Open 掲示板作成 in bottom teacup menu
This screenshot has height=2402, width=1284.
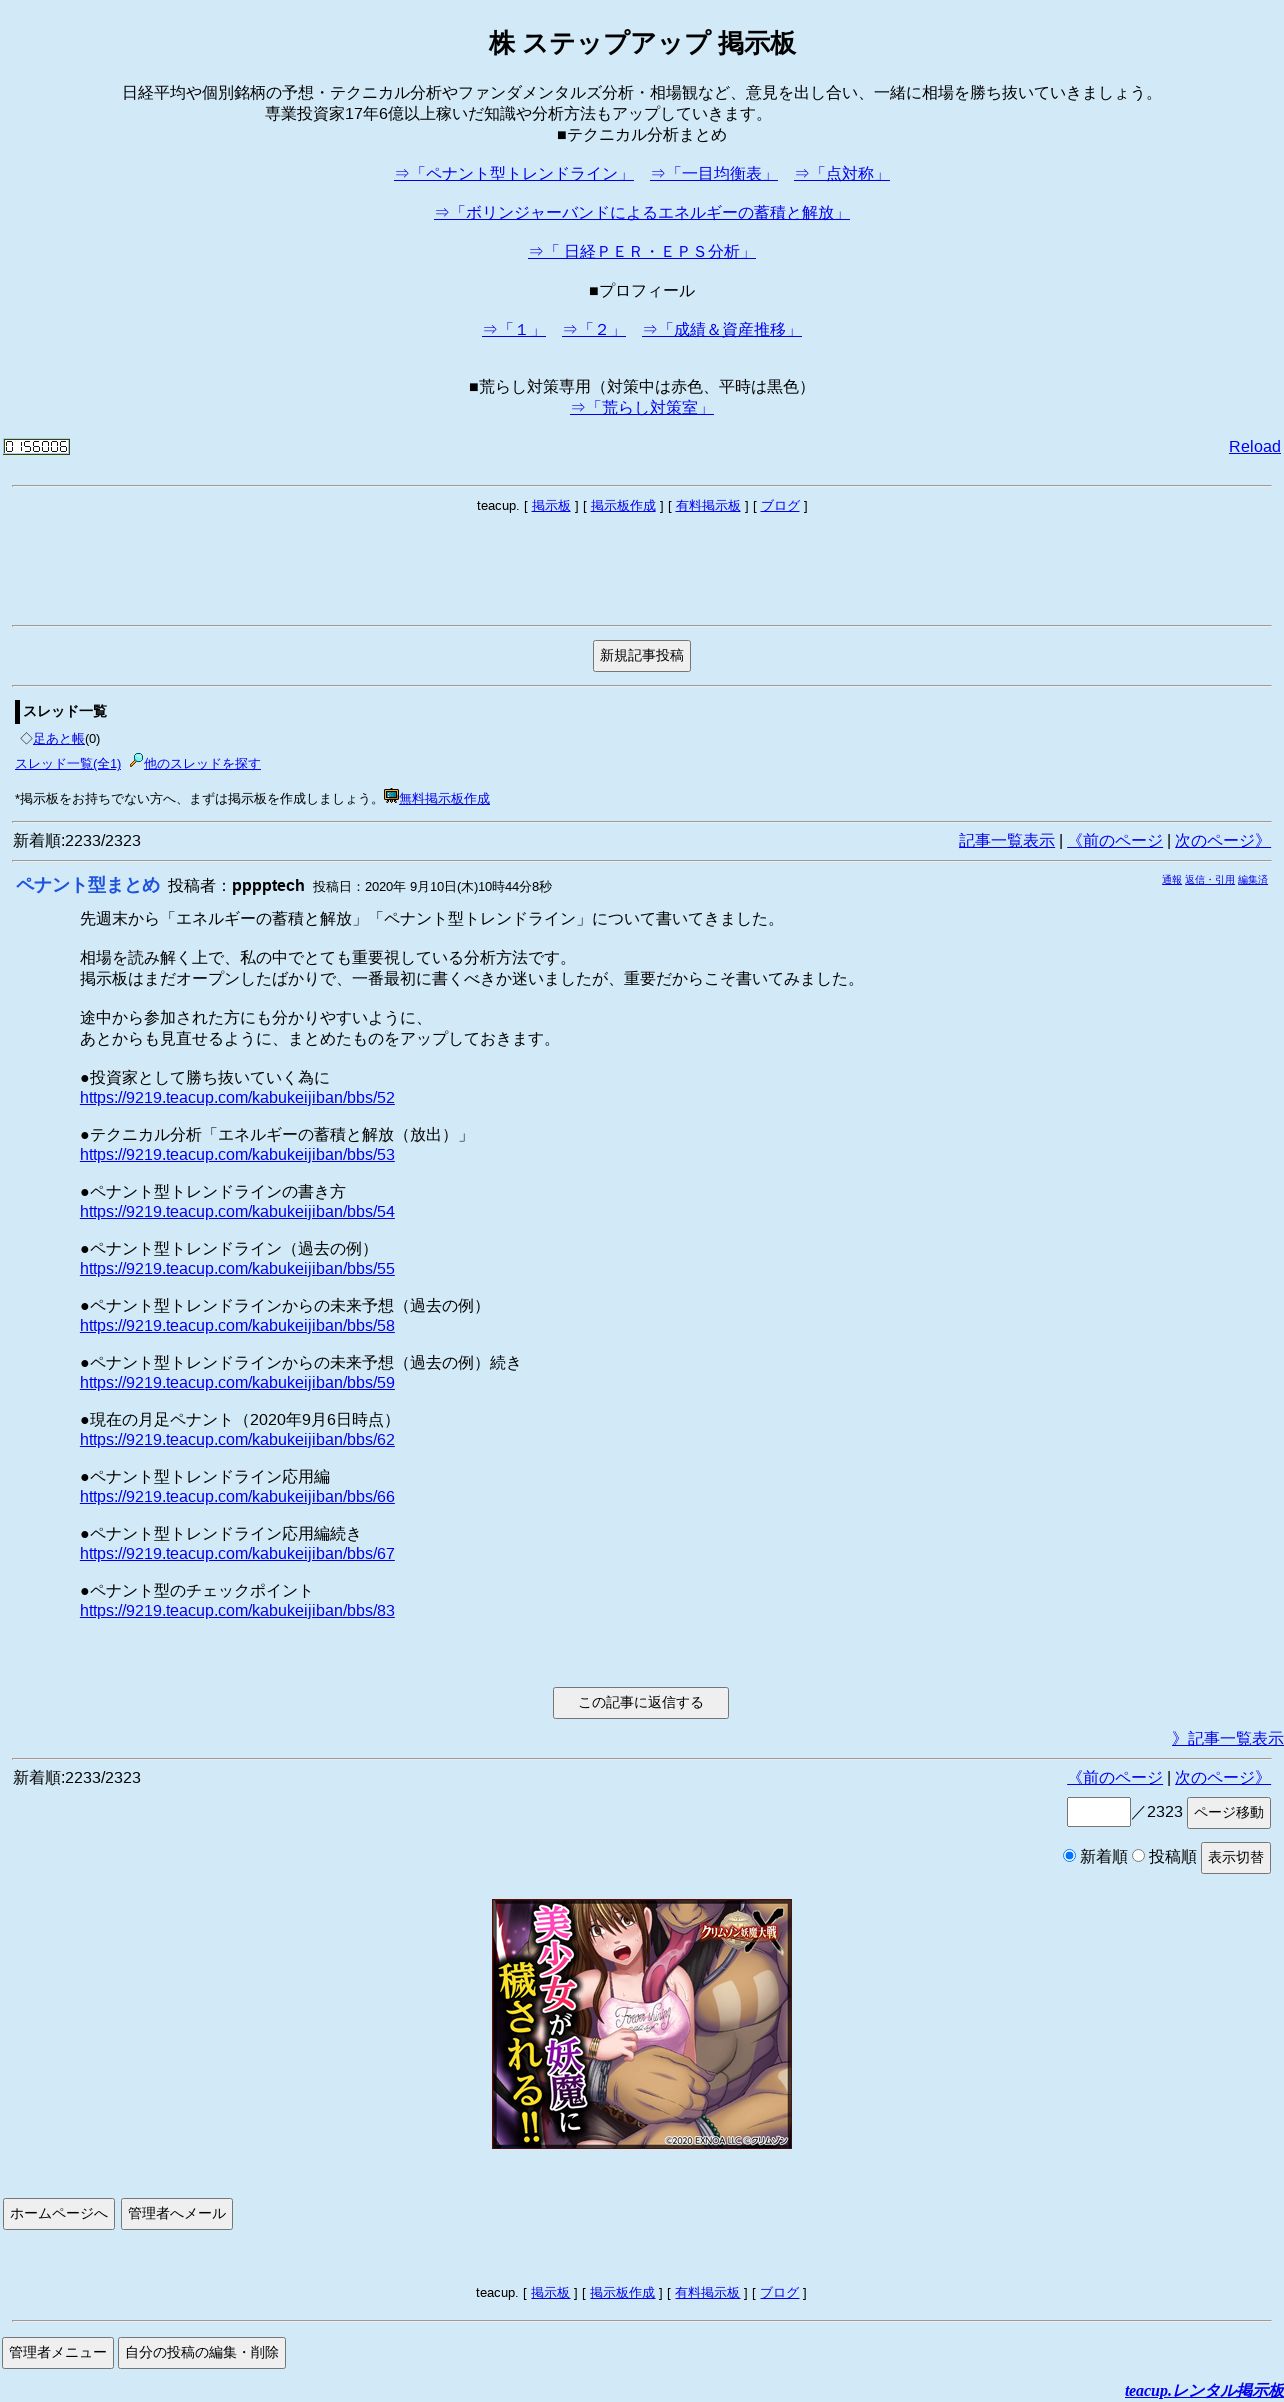tap(622, 2293)
